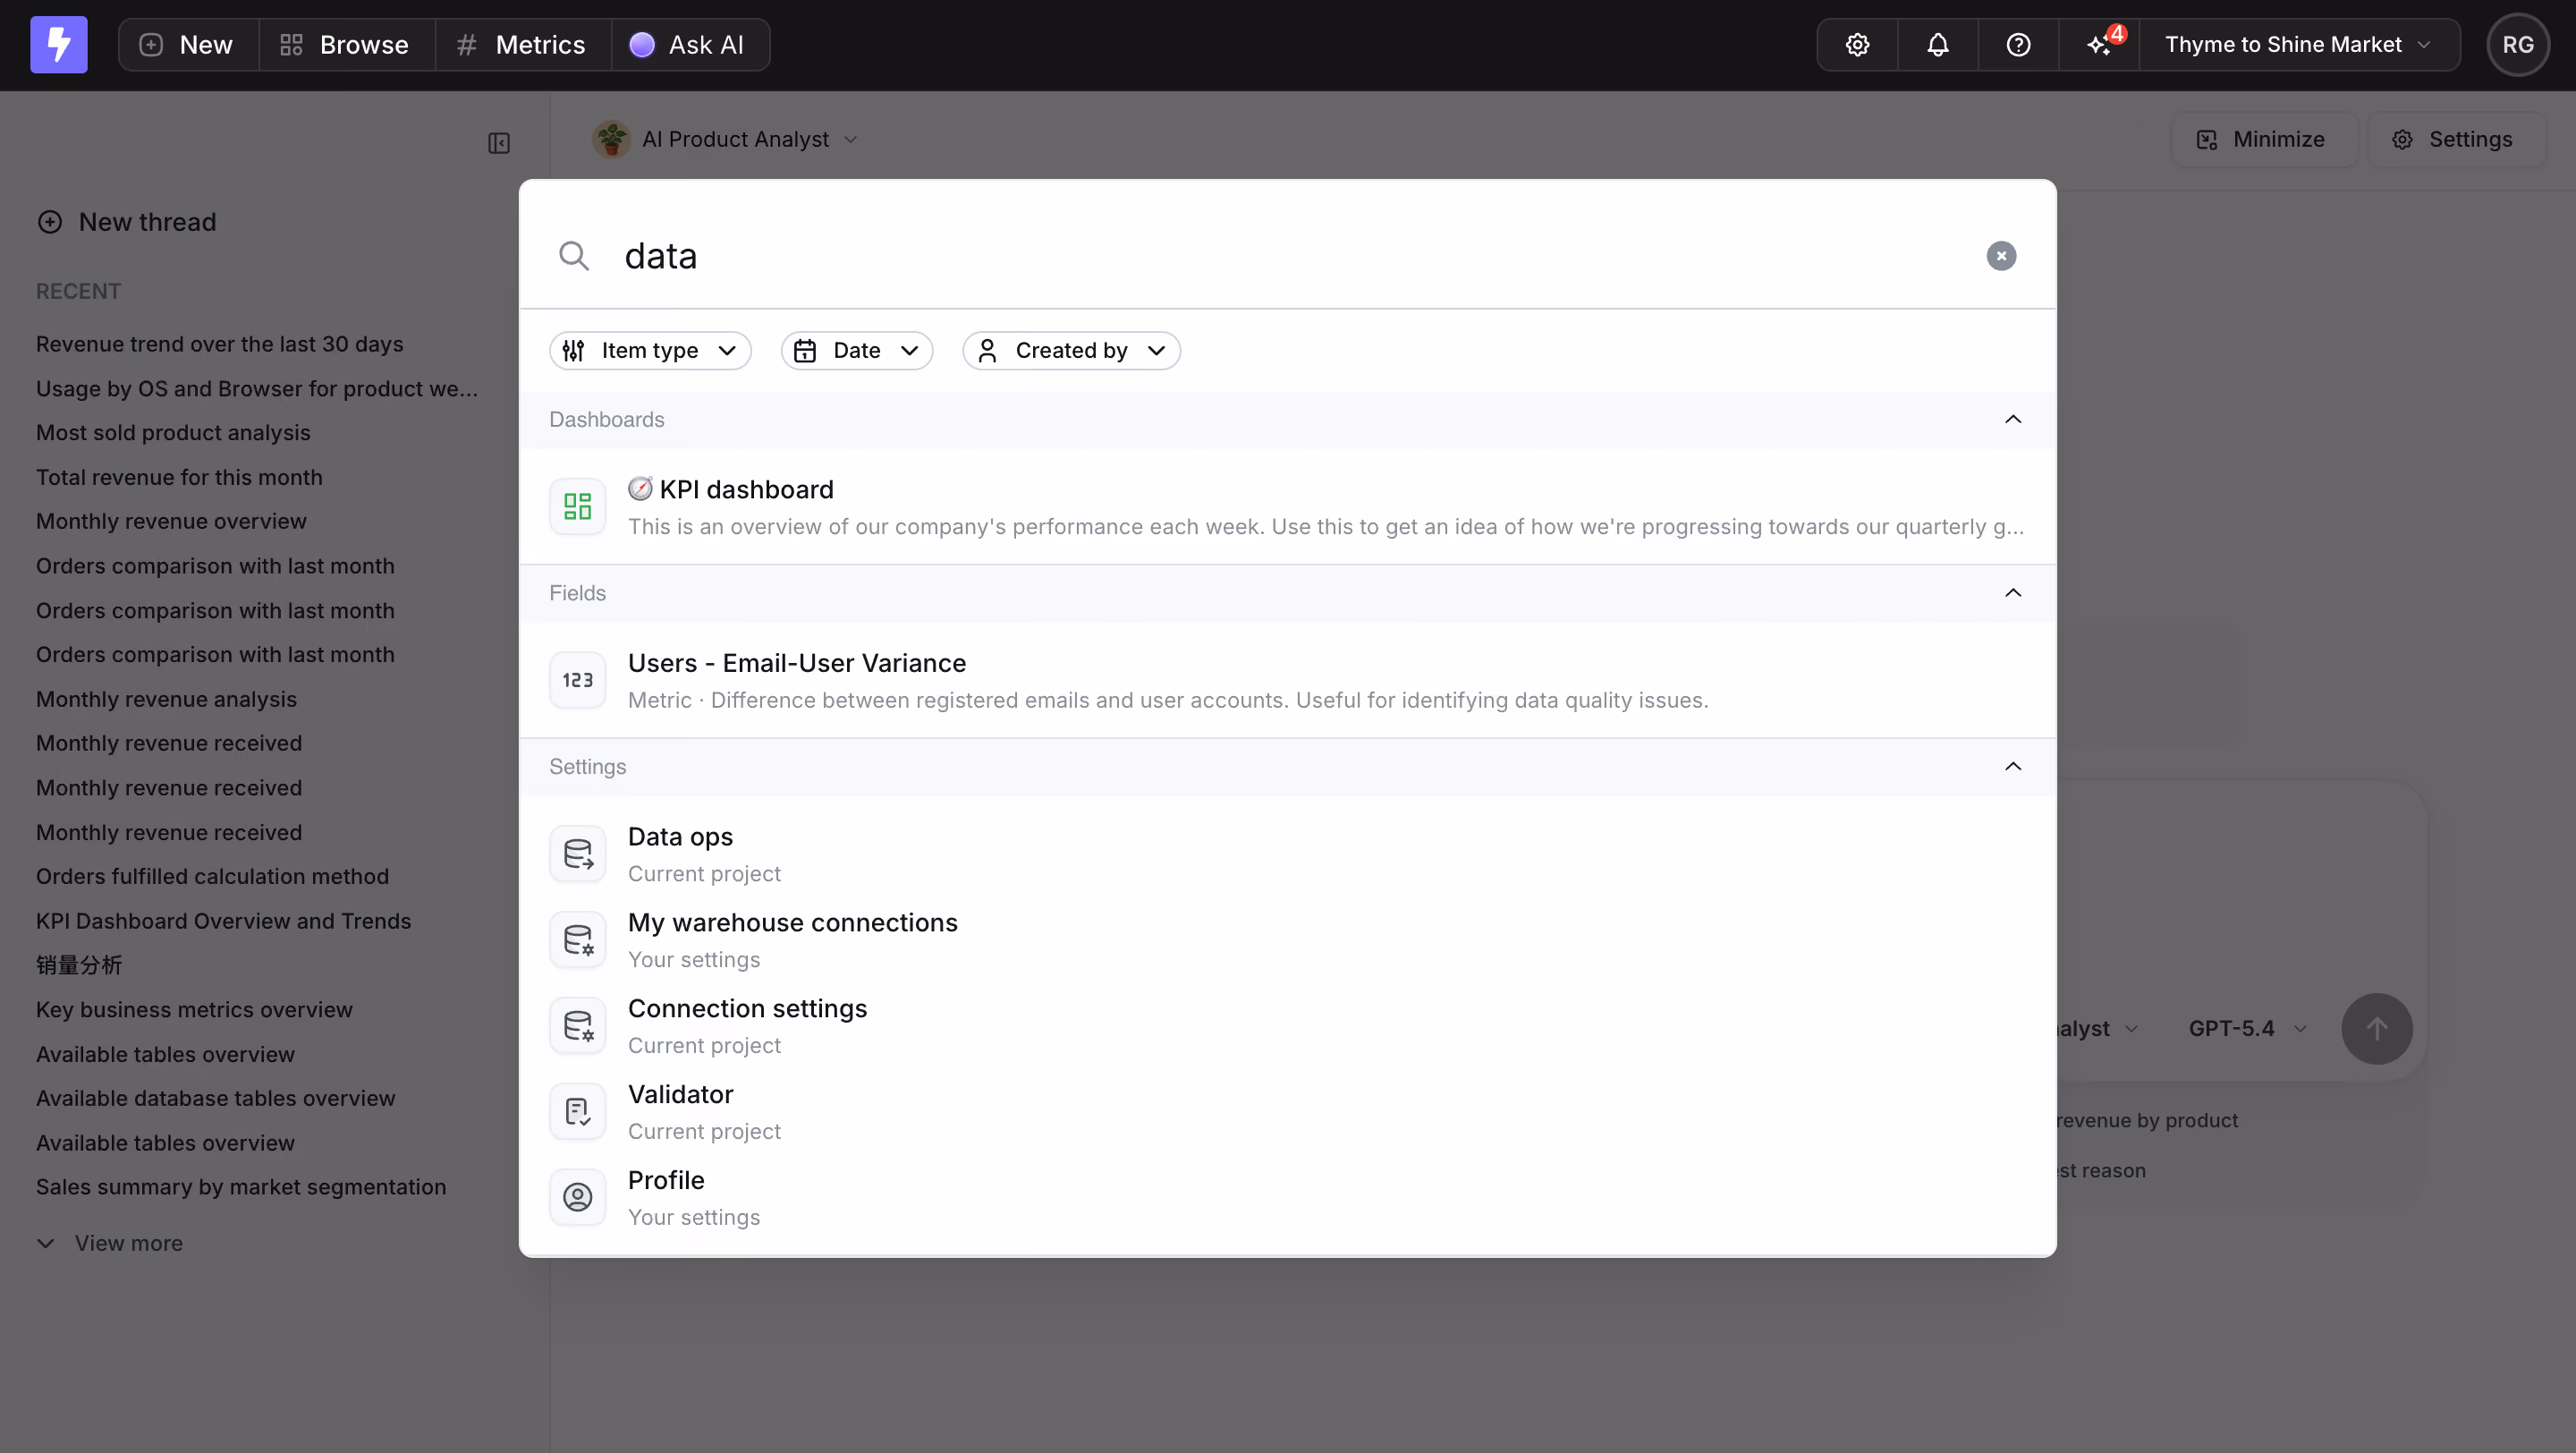
Task: Open the KPI dashboard result
Action: tap(1288, 507)
